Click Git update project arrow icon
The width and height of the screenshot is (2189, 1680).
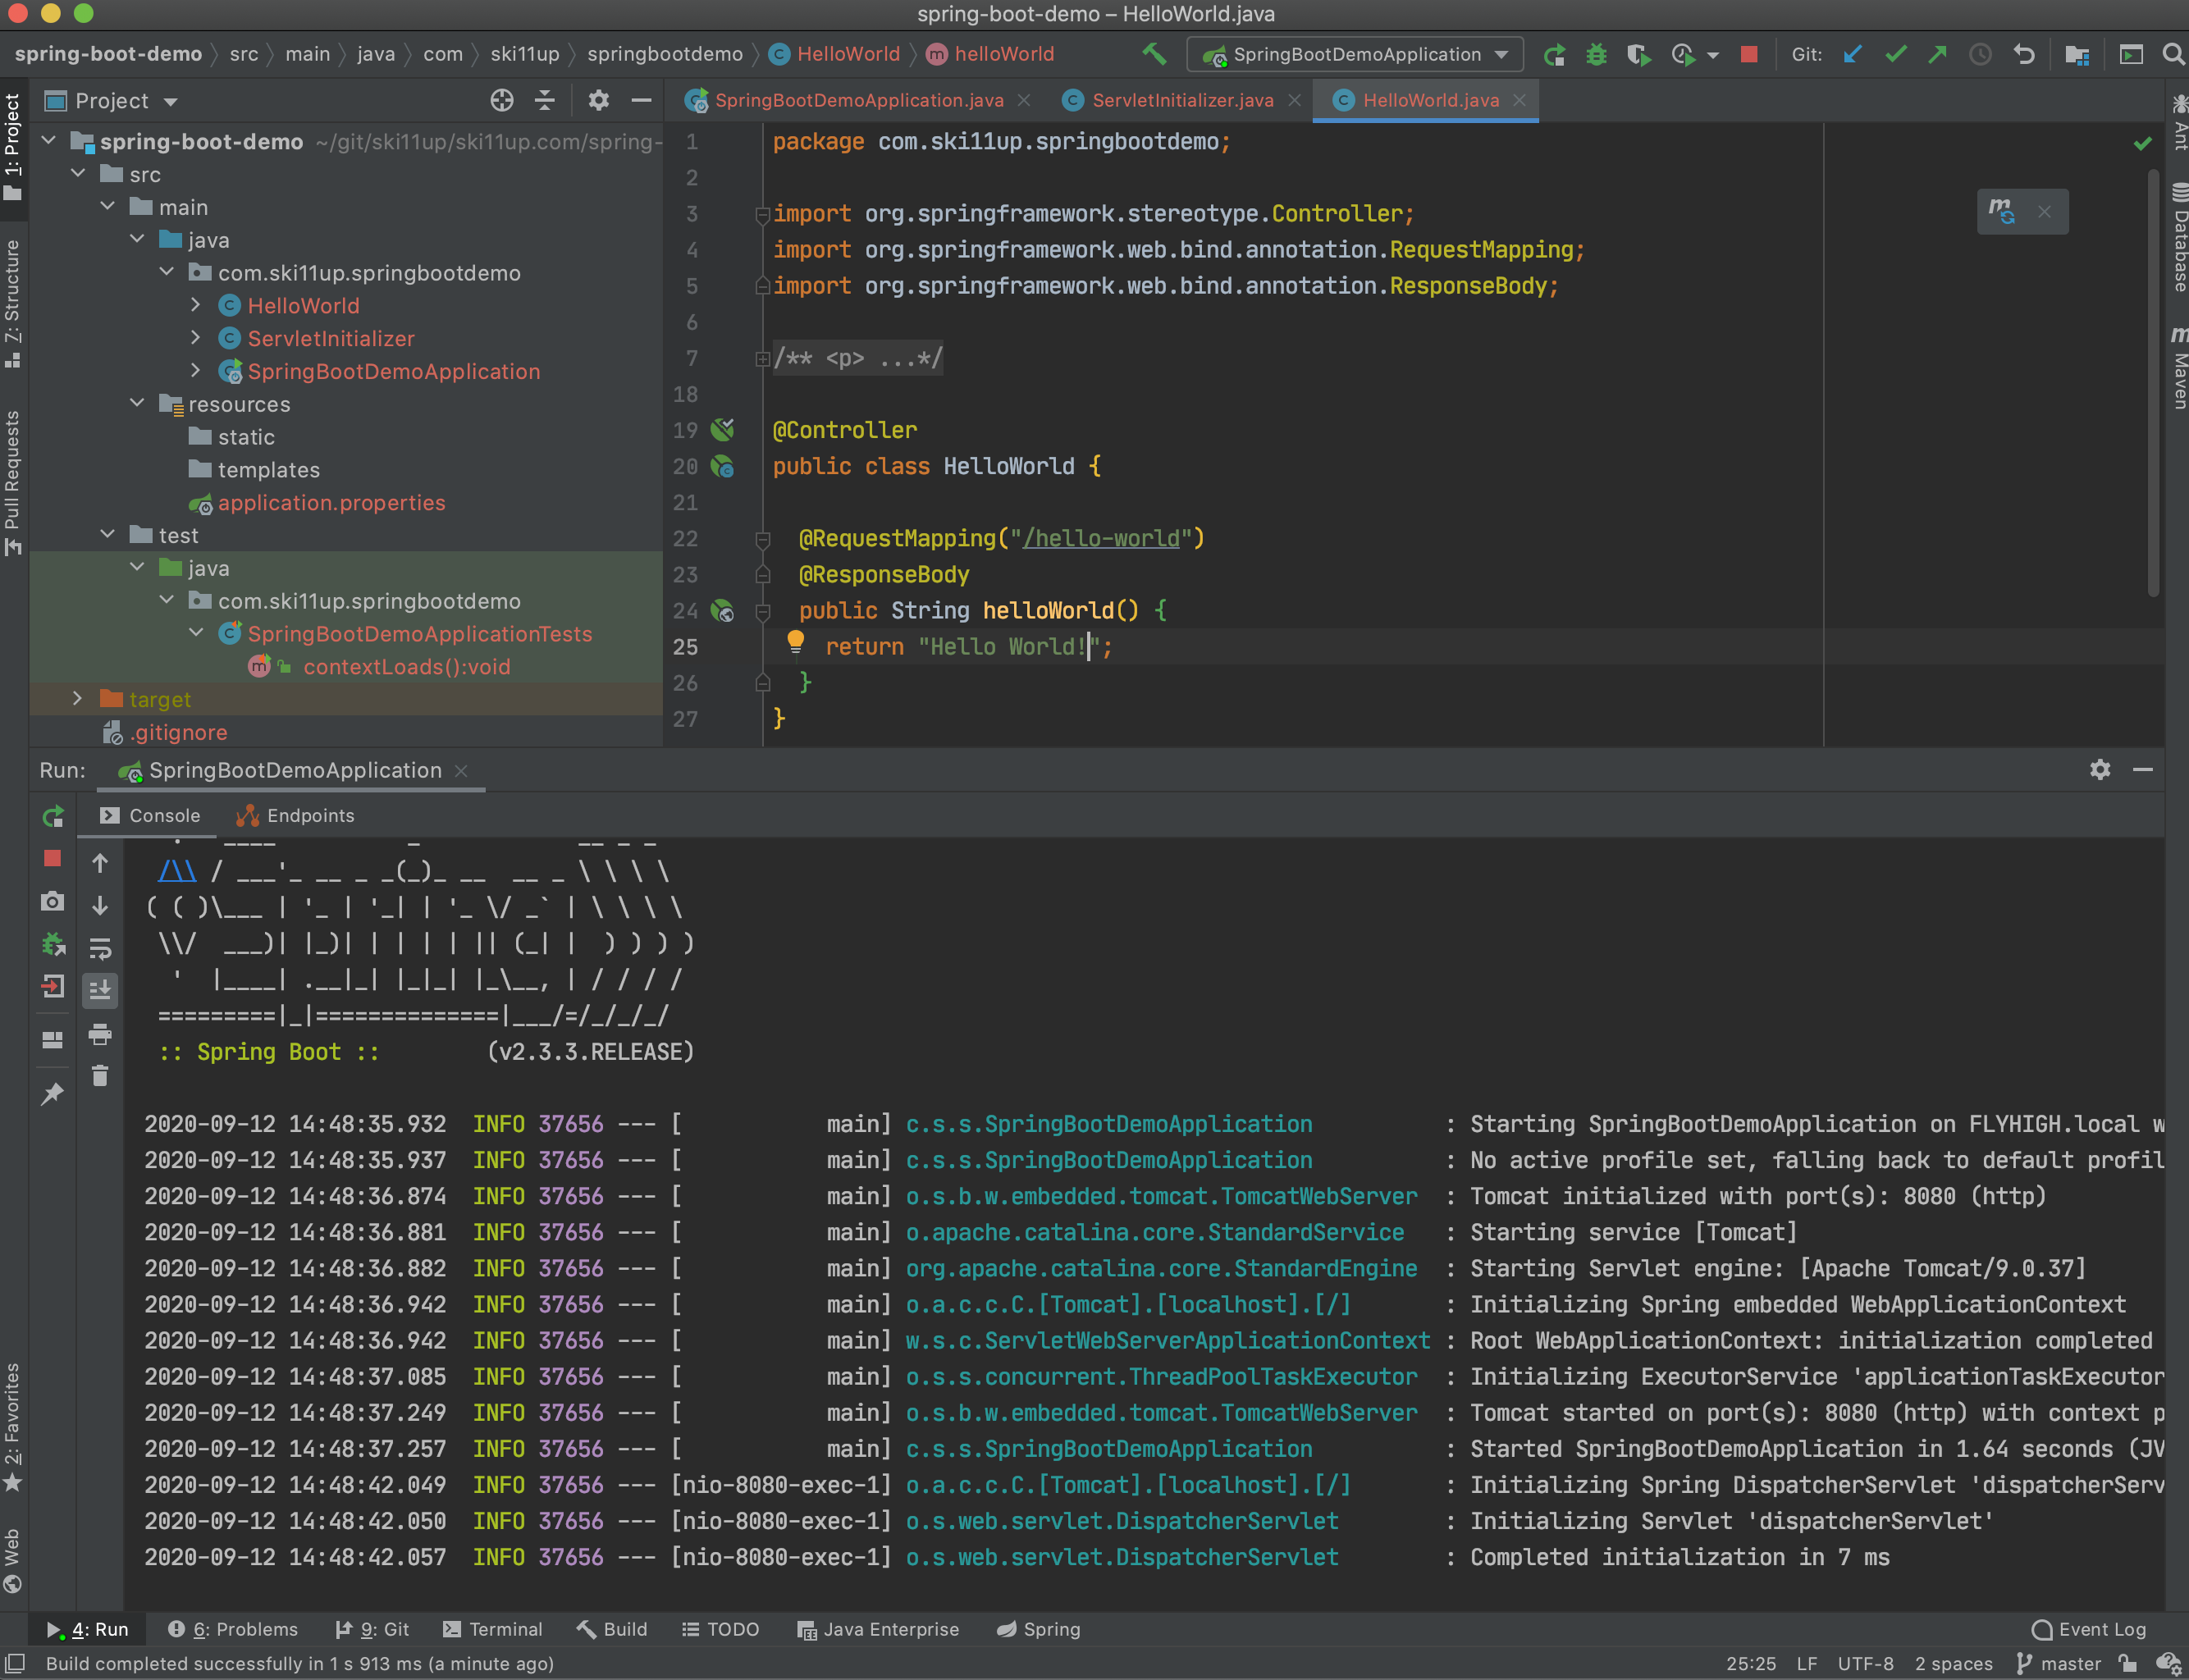1852,54
